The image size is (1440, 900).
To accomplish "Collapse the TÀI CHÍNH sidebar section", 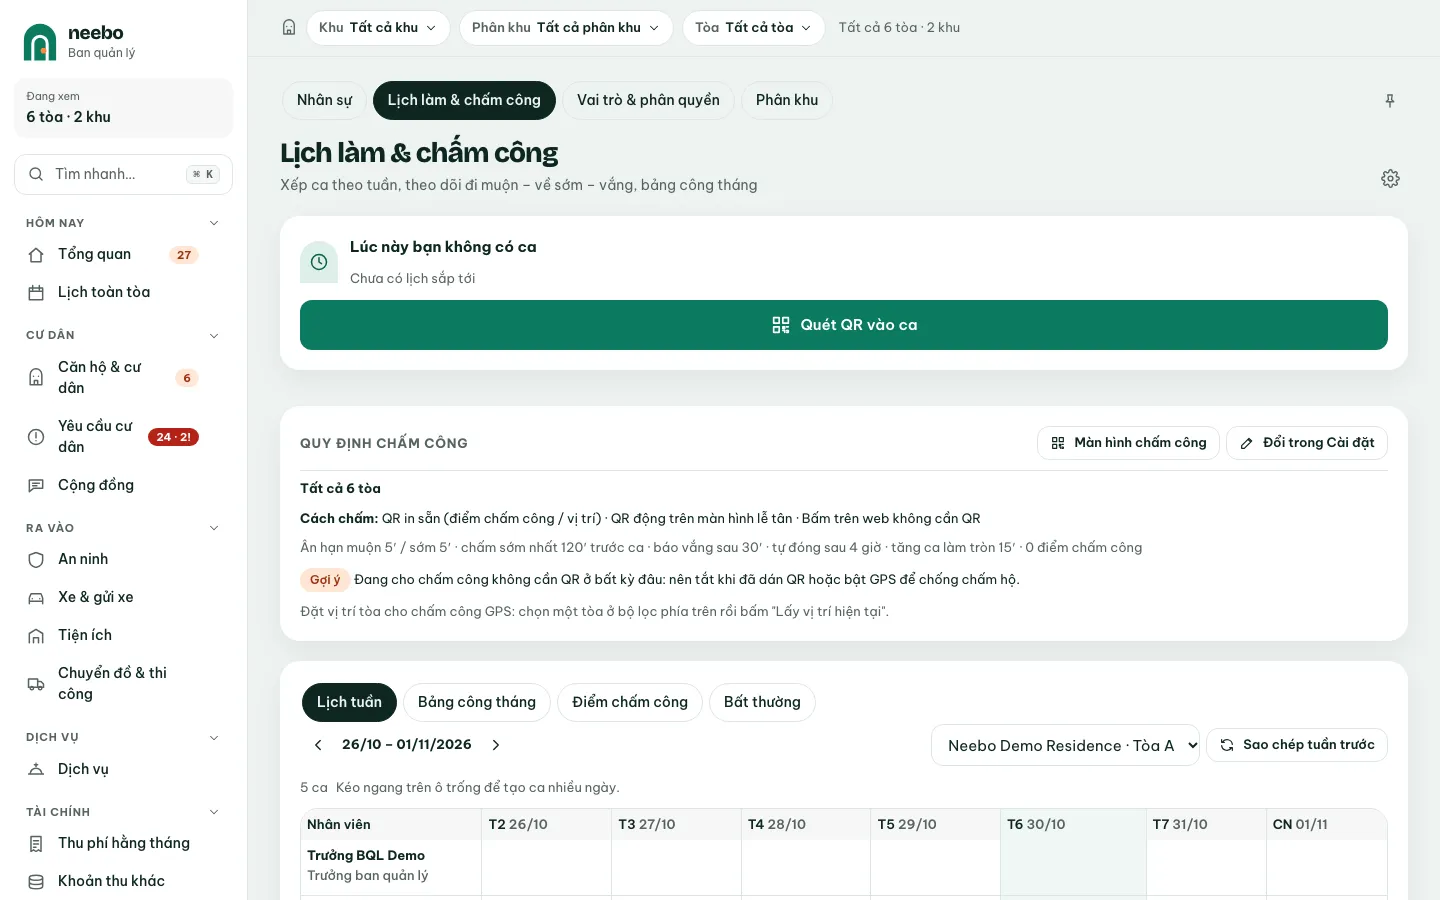I will [x=214, y=812].
